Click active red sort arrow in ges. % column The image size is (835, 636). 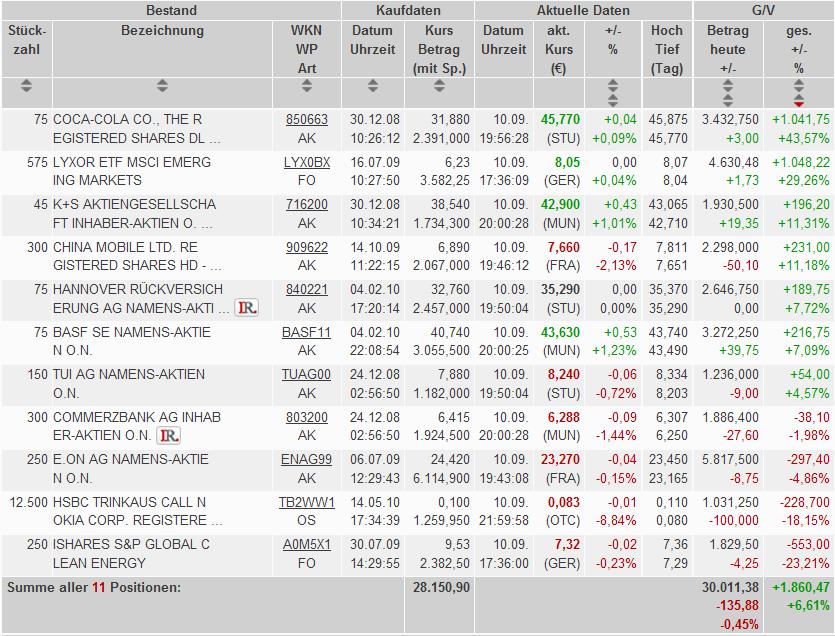point(798,103)
